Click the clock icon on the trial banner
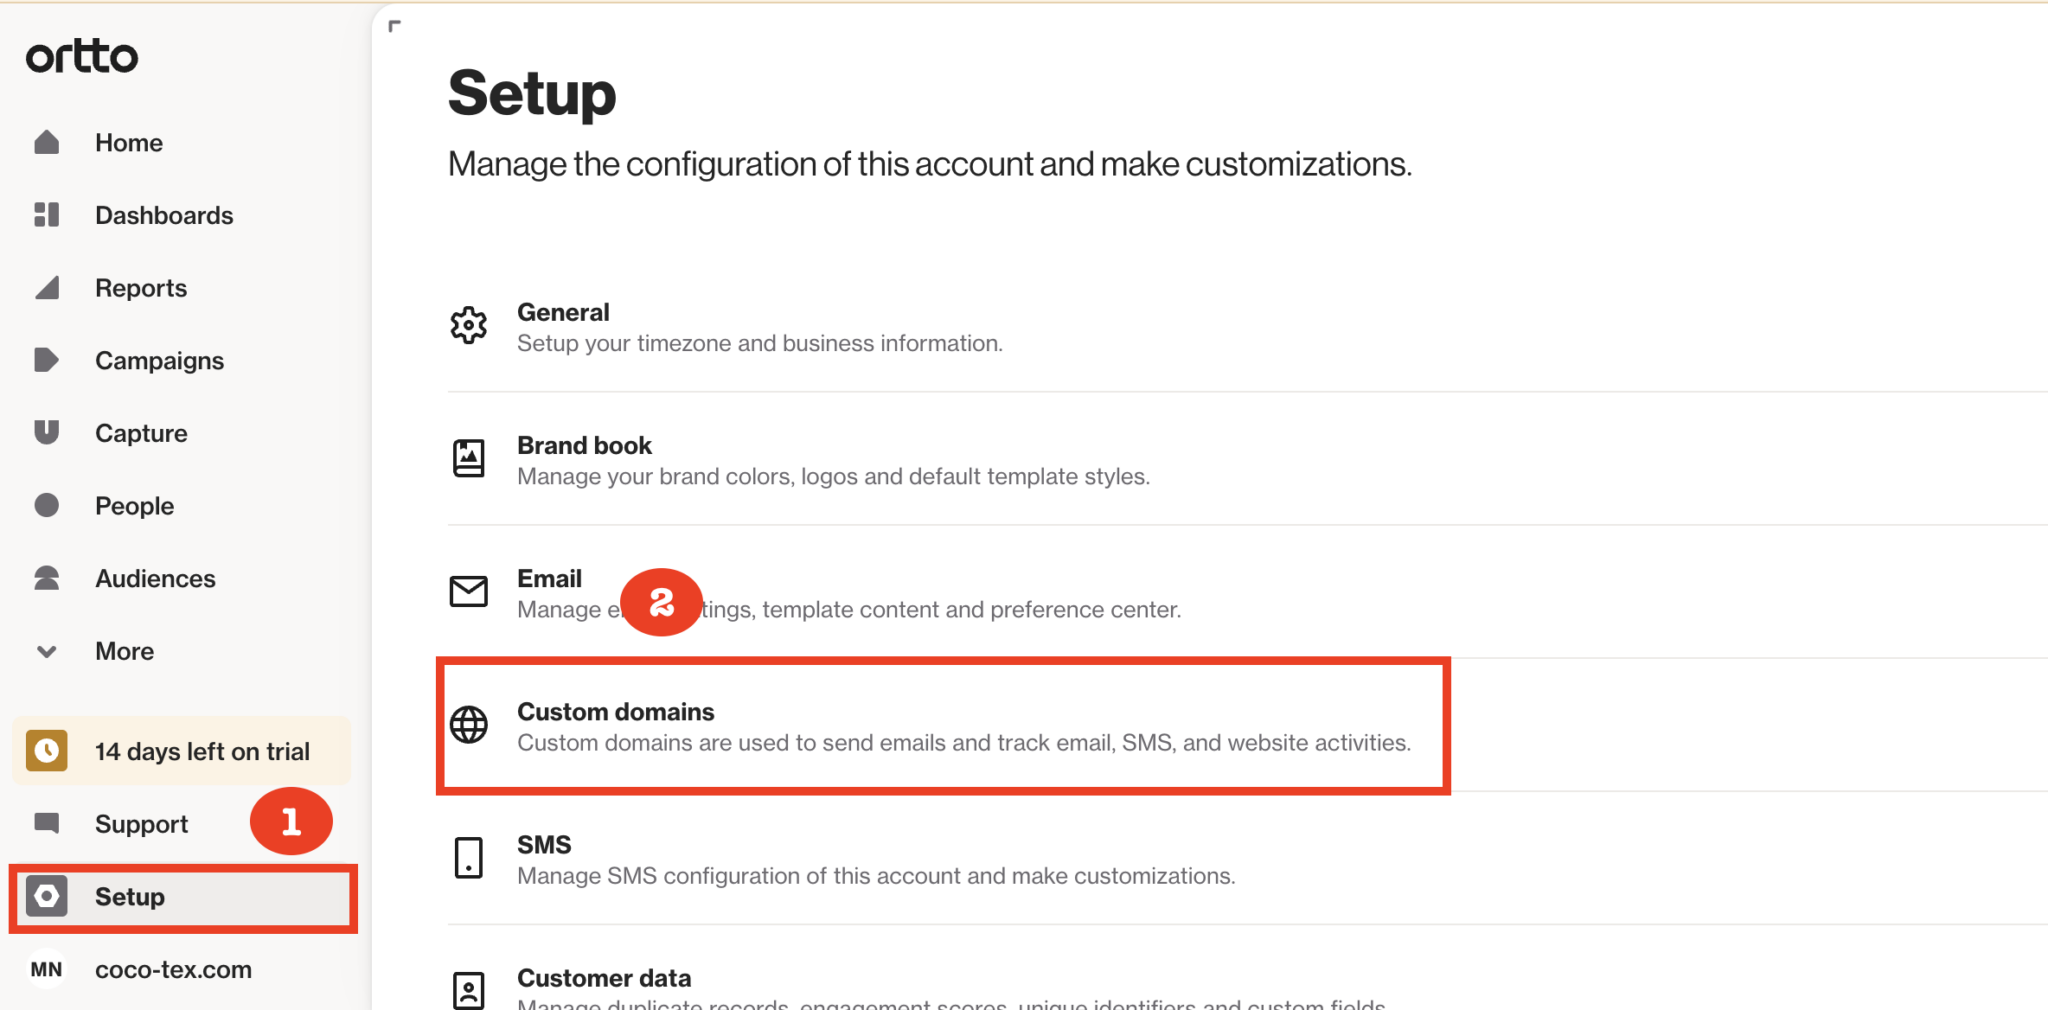This screenshot has width=2048, height=1010. [46, 750]
